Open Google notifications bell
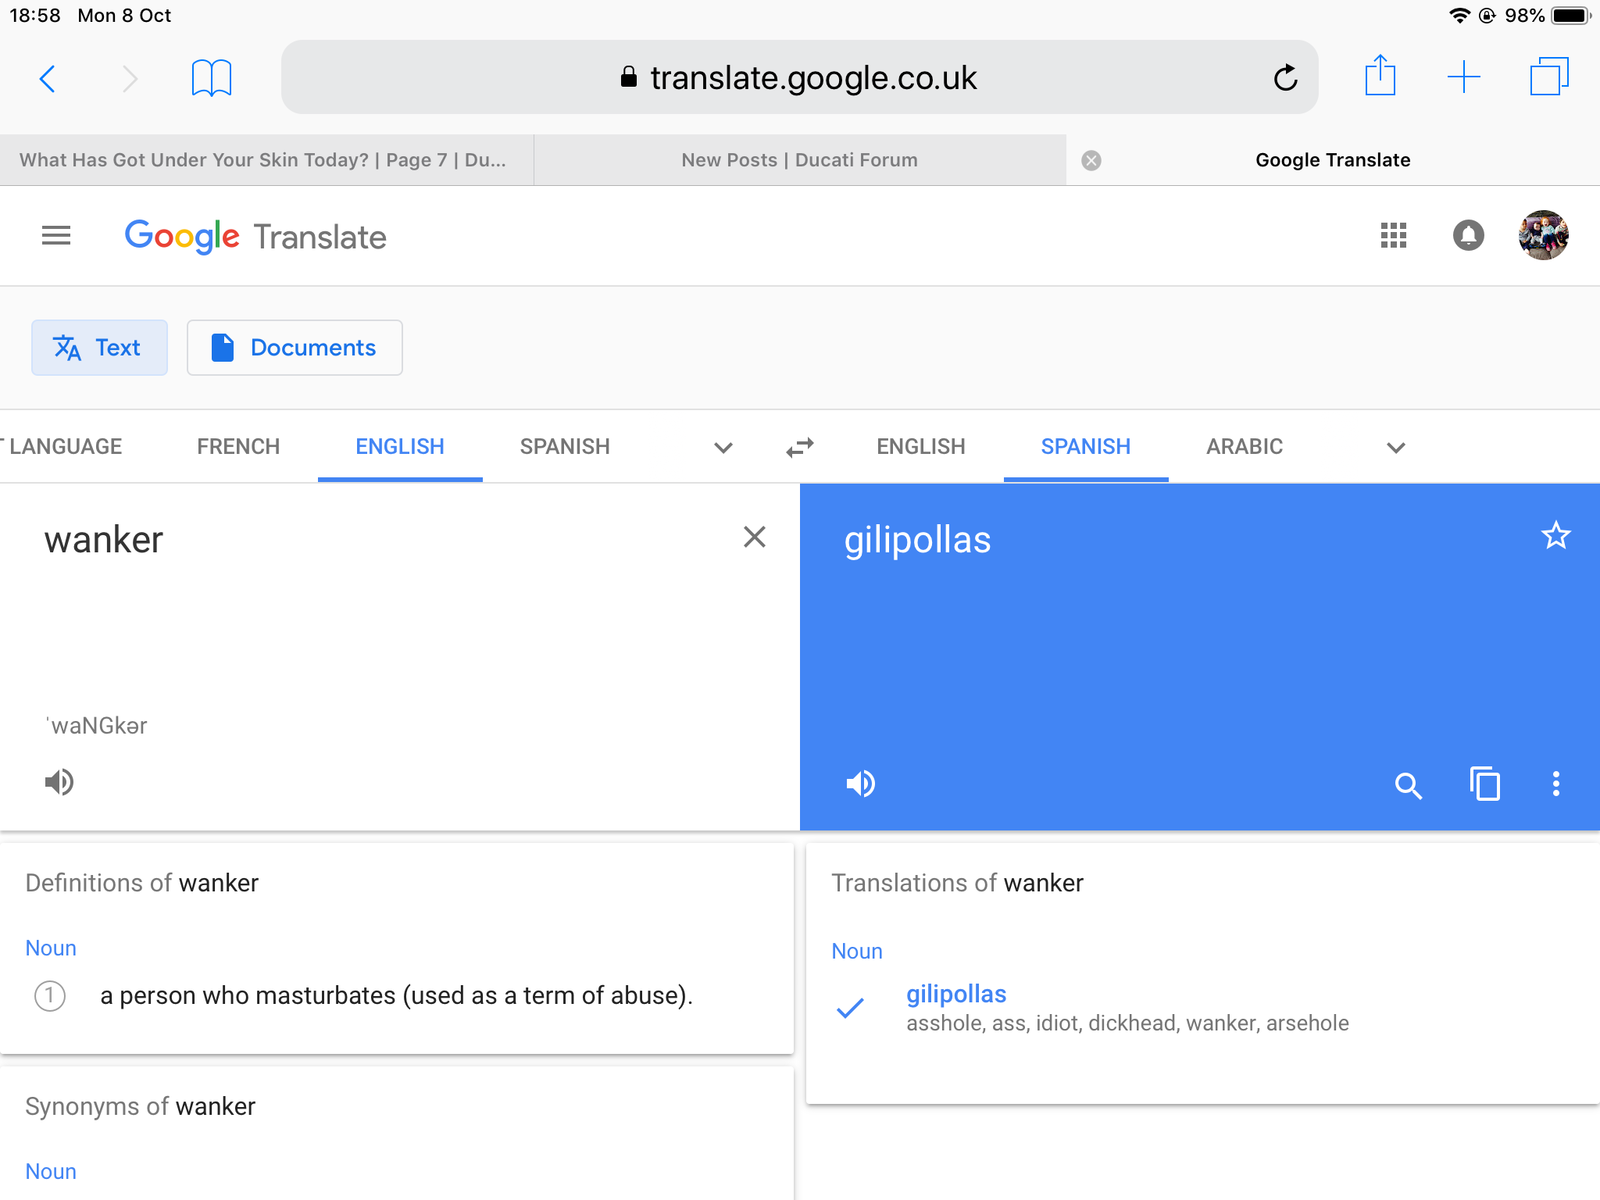 click(x=1467, y=236)
